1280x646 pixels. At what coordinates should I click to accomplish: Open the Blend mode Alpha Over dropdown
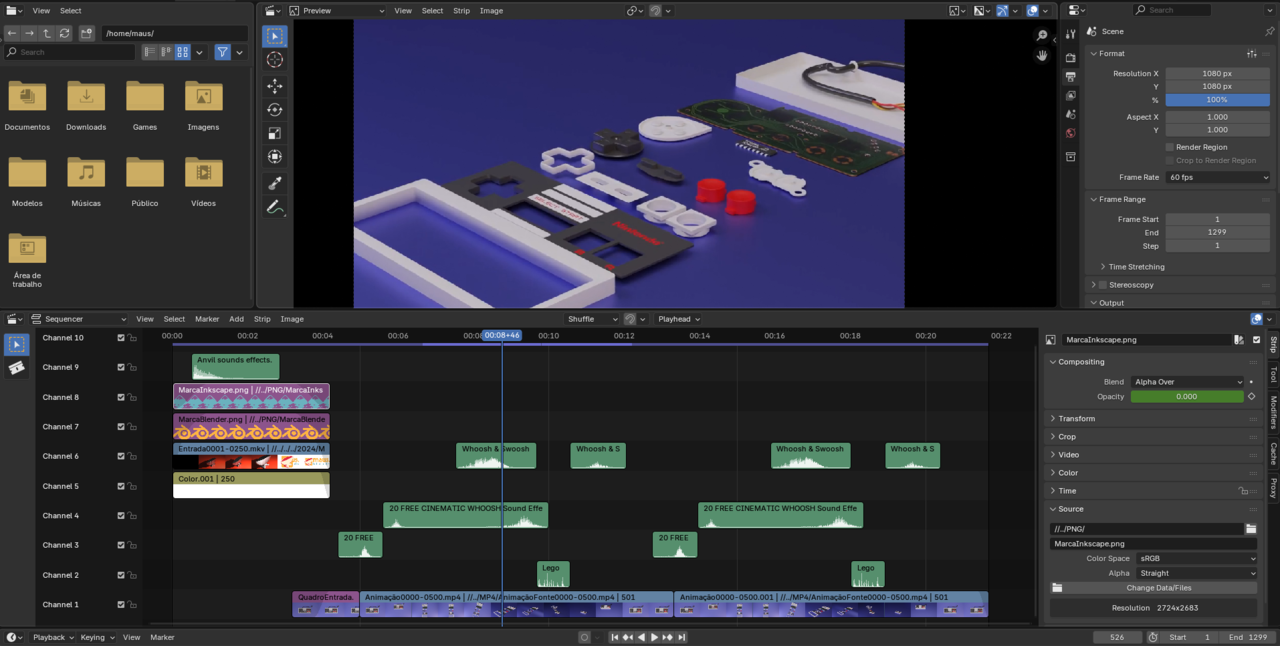coord(1187,382)
